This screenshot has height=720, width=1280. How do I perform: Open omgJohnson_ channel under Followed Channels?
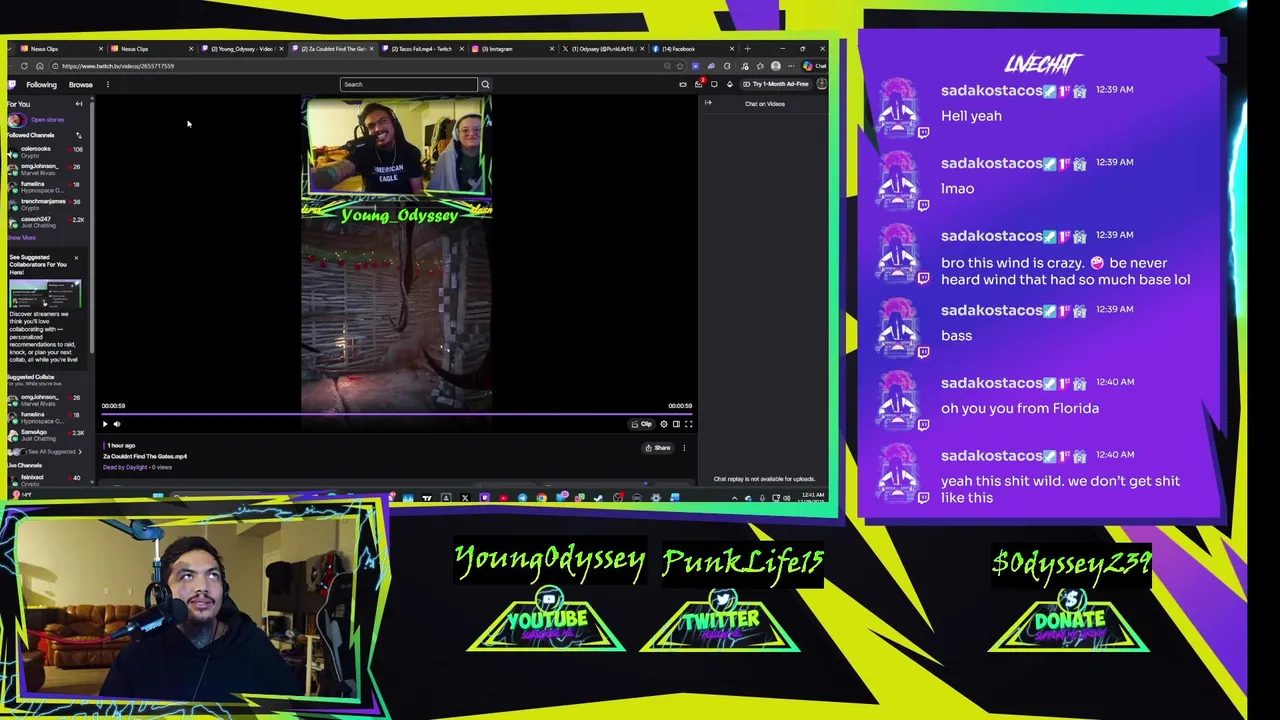click(45, 169)
